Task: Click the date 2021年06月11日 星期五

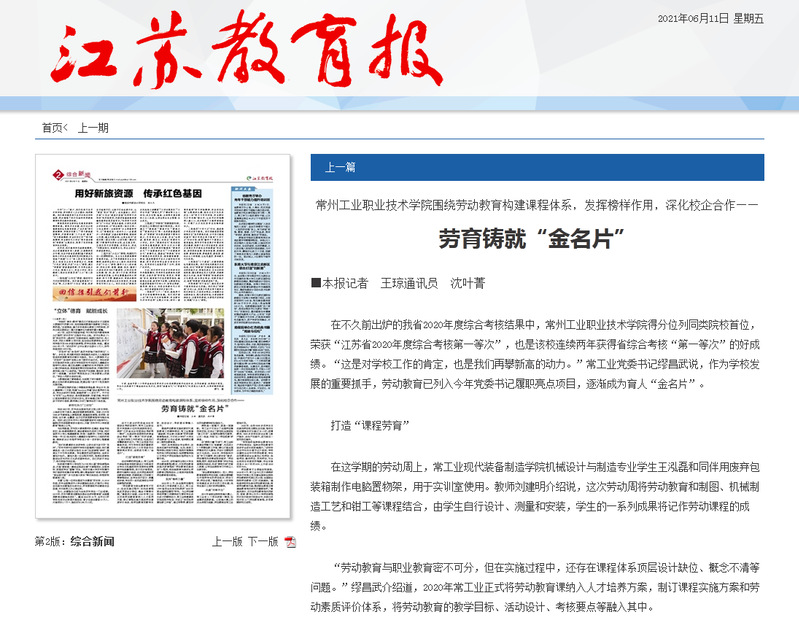Action: pyautogui.click(x=709, y=19)
